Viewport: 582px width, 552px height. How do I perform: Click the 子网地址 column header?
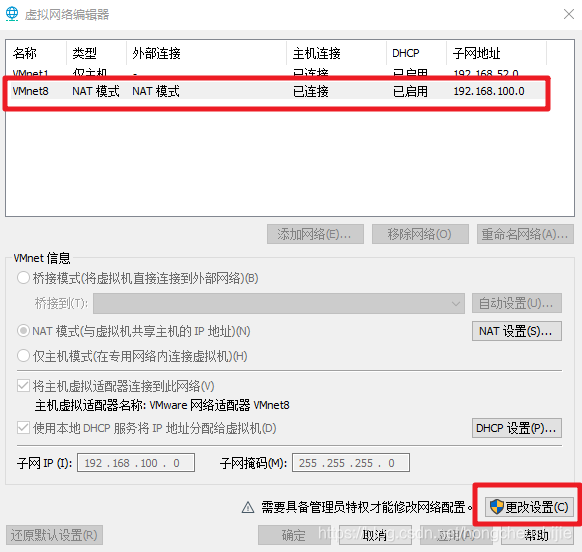click(497, 53)
